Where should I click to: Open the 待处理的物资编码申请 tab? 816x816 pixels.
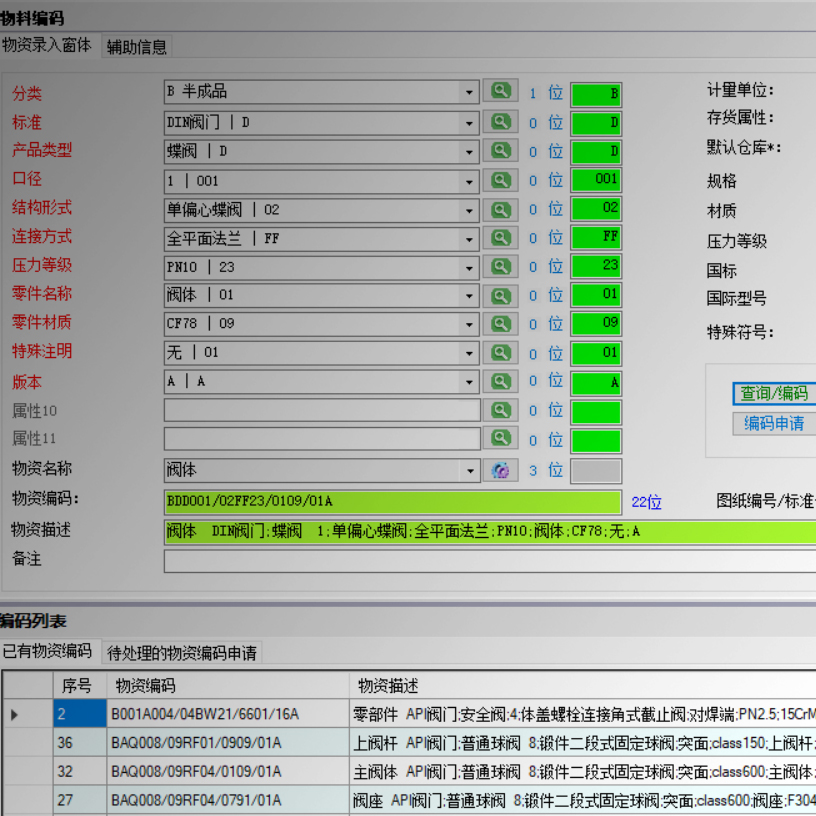pos(184,653)
